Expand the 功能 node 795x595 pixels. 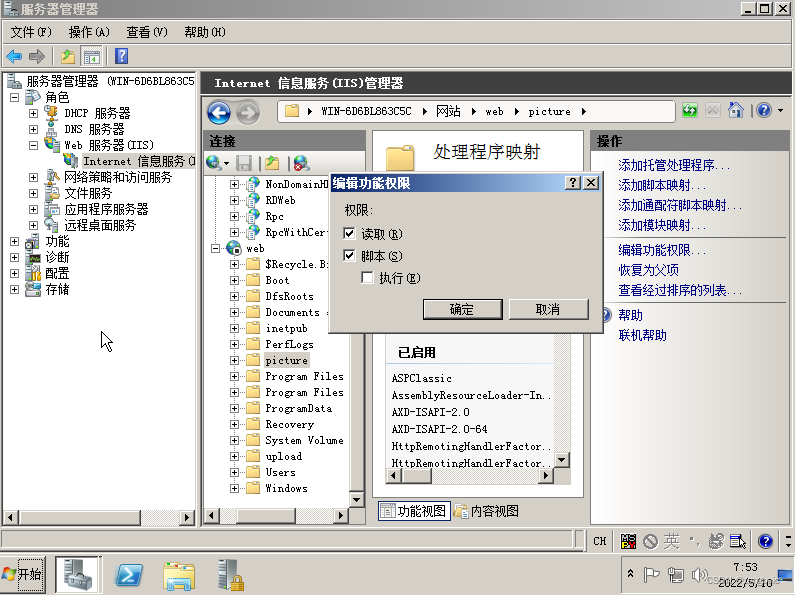click(x=15, y=241)
